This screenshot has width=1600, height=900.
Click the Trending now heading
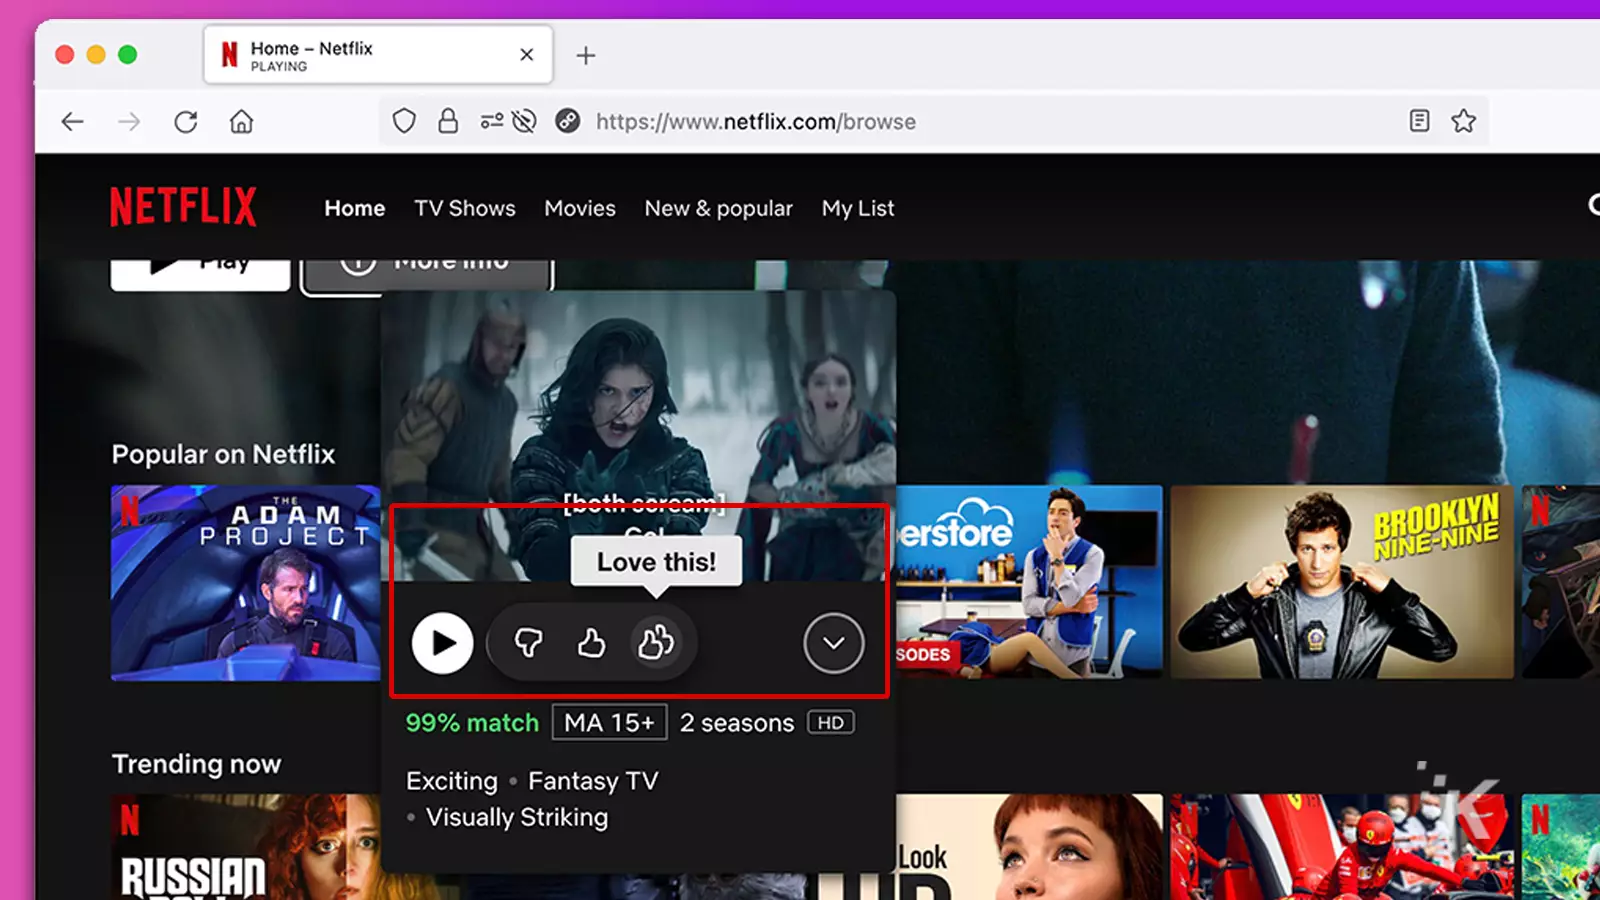pos(196,764)
